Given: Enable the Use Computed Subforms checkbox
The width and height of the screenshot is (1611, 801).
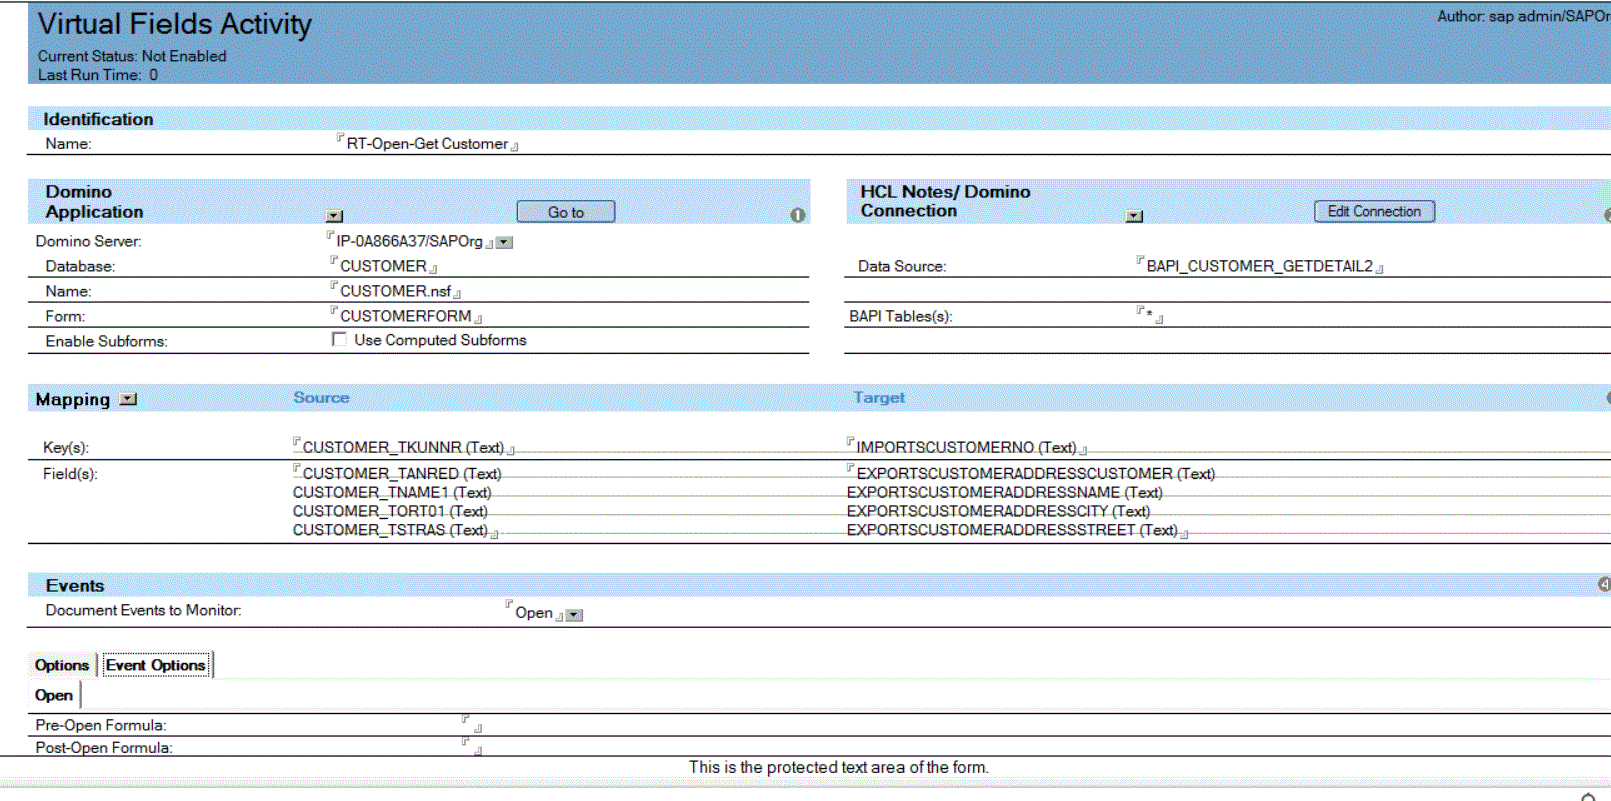Looking at the screenshot, I should [339, 340].
